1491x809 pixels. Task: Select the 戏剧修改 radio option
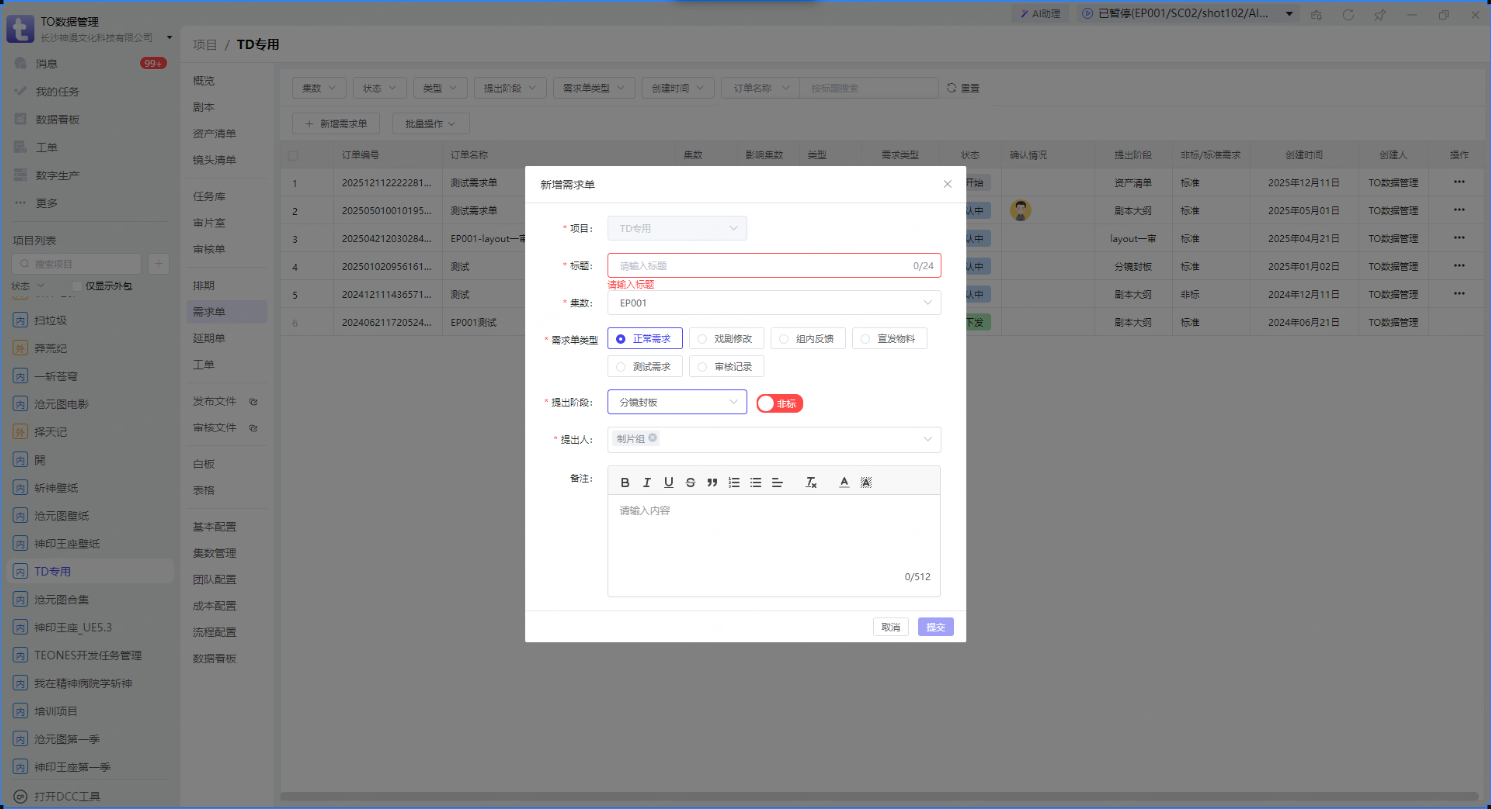(727, 339)
